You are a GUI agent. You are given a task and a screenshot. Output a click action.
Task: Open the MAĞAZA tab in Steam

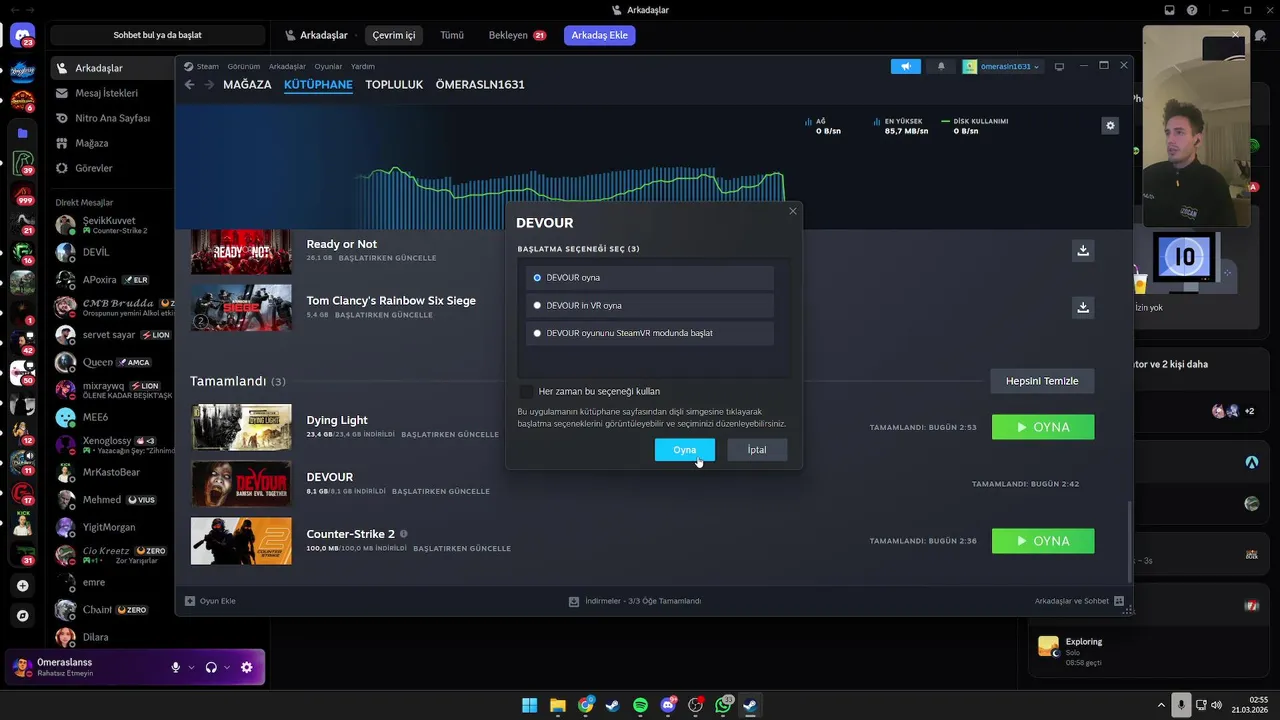pyautogui.click(x=247, y=85)
